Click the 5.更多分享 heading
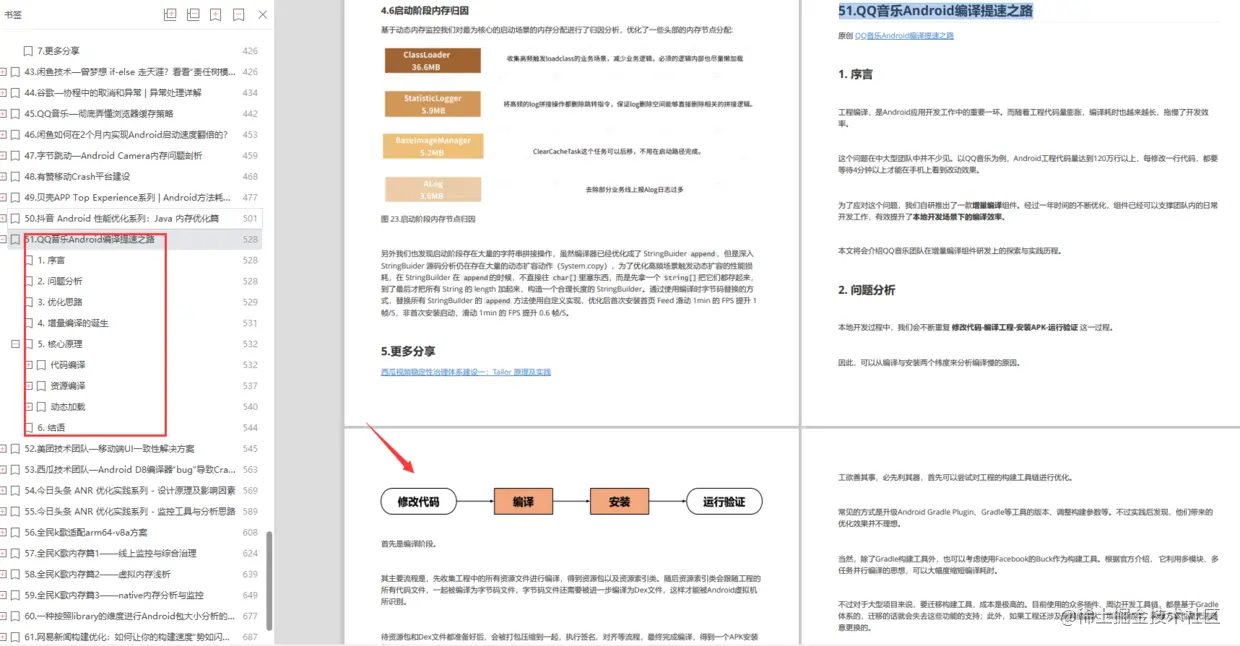Image resolution: width=1240 pixels, height=646 pixels. coord(408,351)
